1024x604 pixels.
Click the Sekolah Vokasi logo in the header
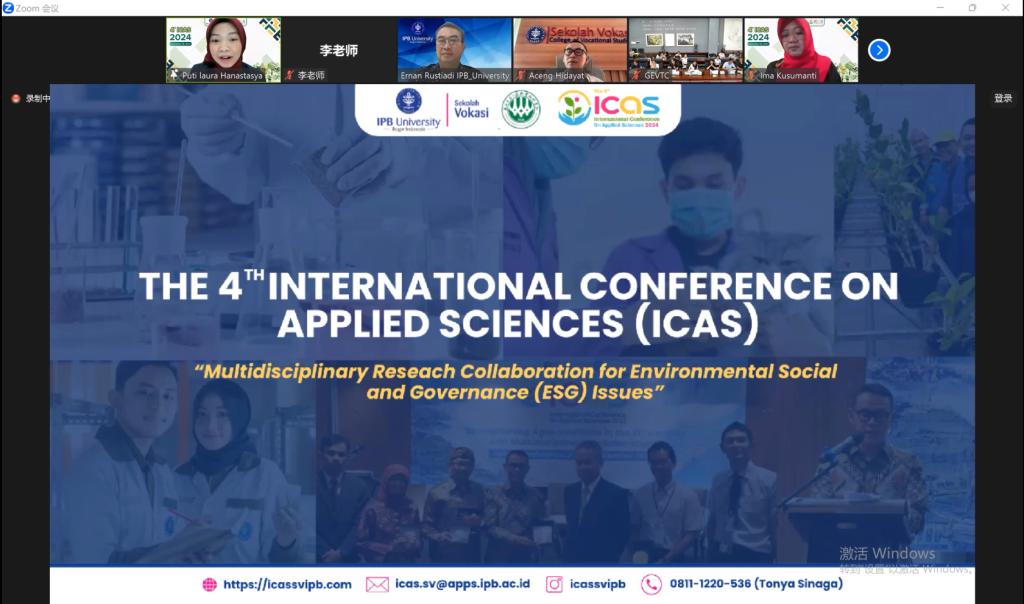pyautogui.click(x=471, y=108)
